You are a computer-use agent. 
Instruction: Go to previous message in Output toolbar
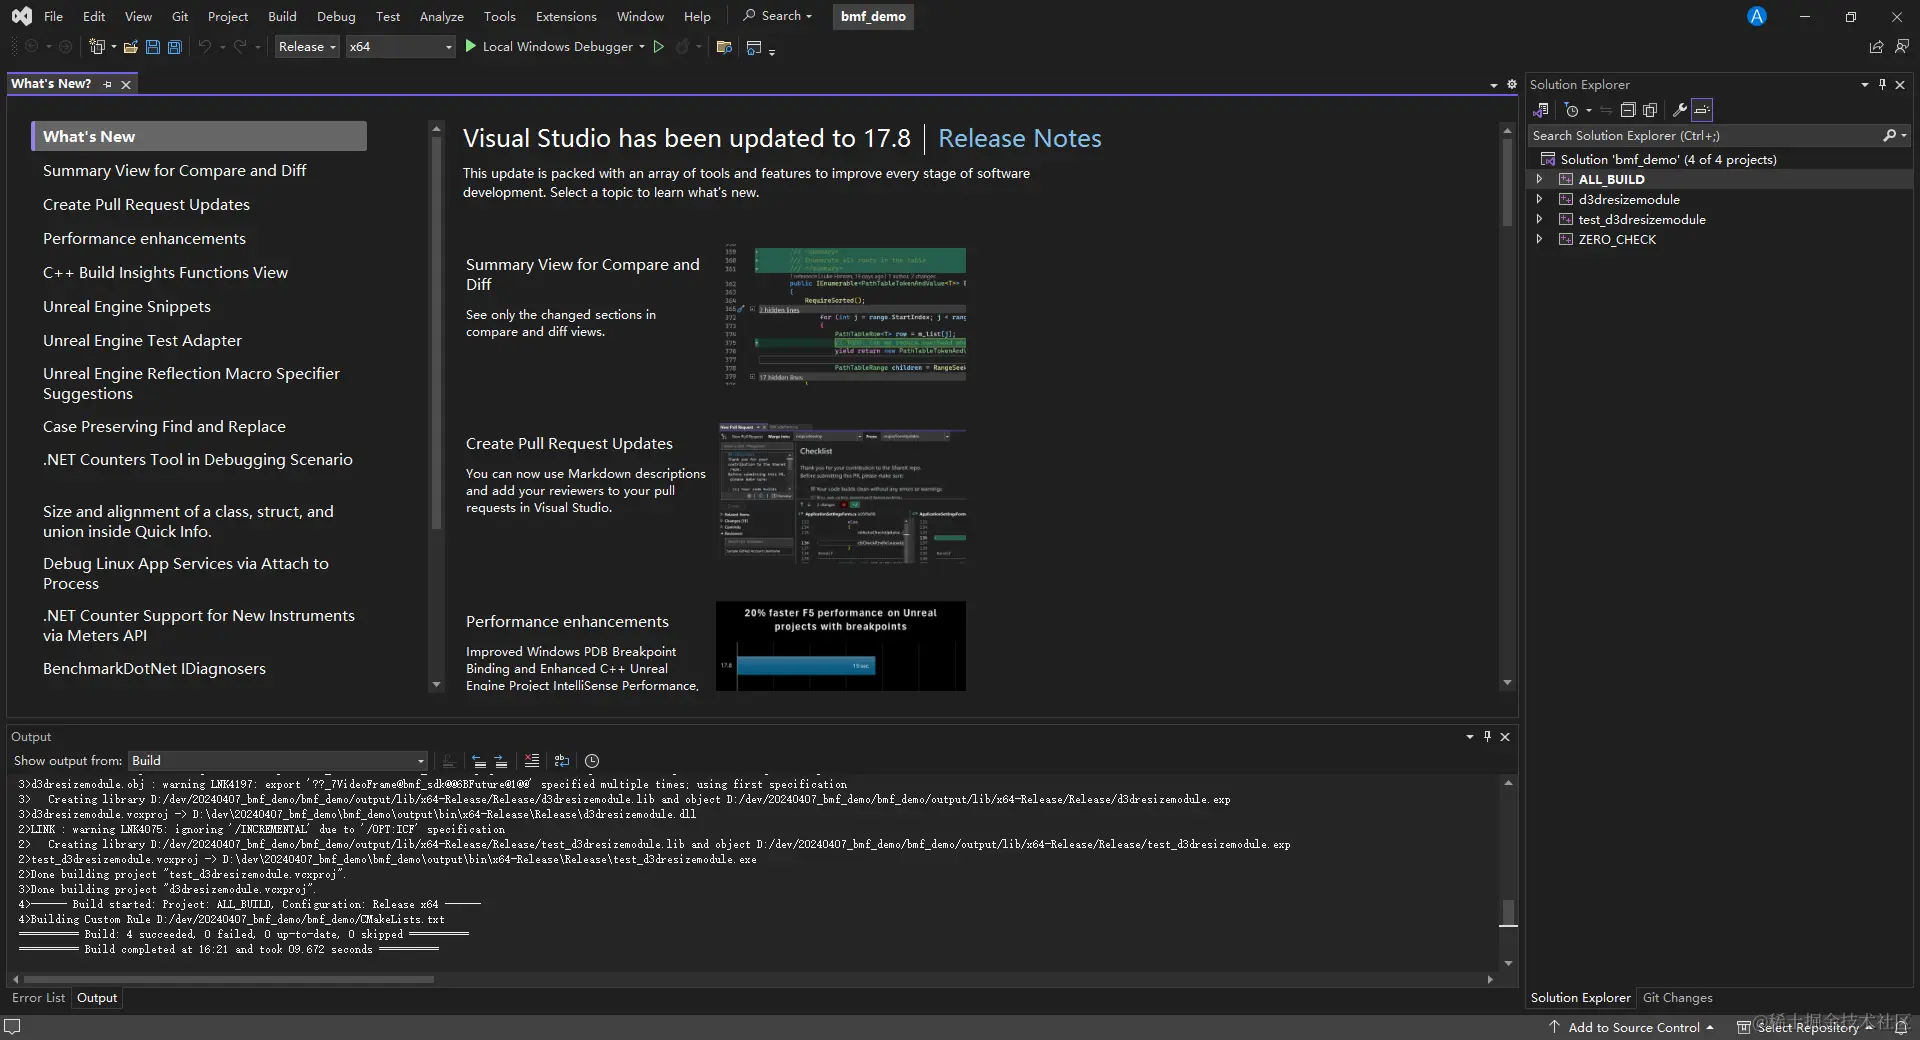coord(479,761)
